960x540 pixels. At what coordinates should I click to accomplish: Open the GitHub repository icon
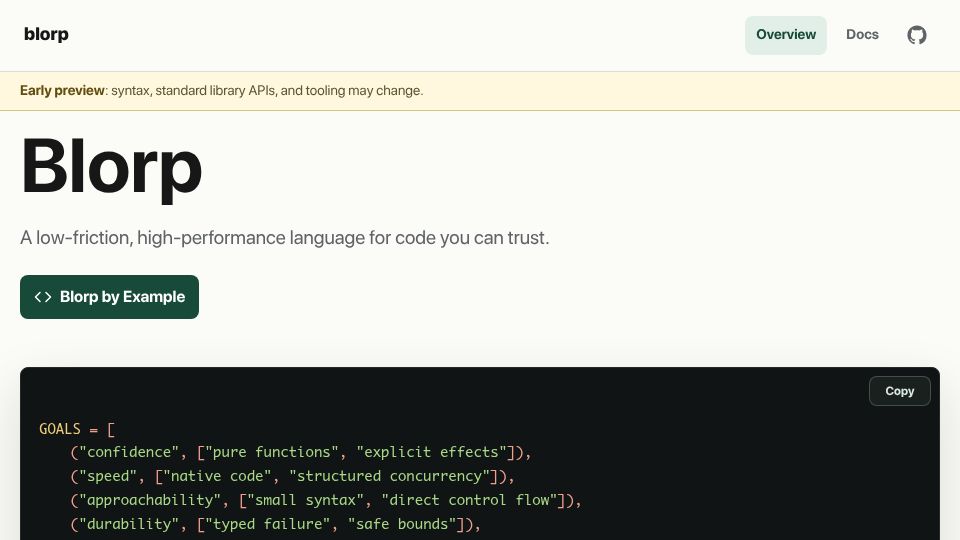pos(917,35)
